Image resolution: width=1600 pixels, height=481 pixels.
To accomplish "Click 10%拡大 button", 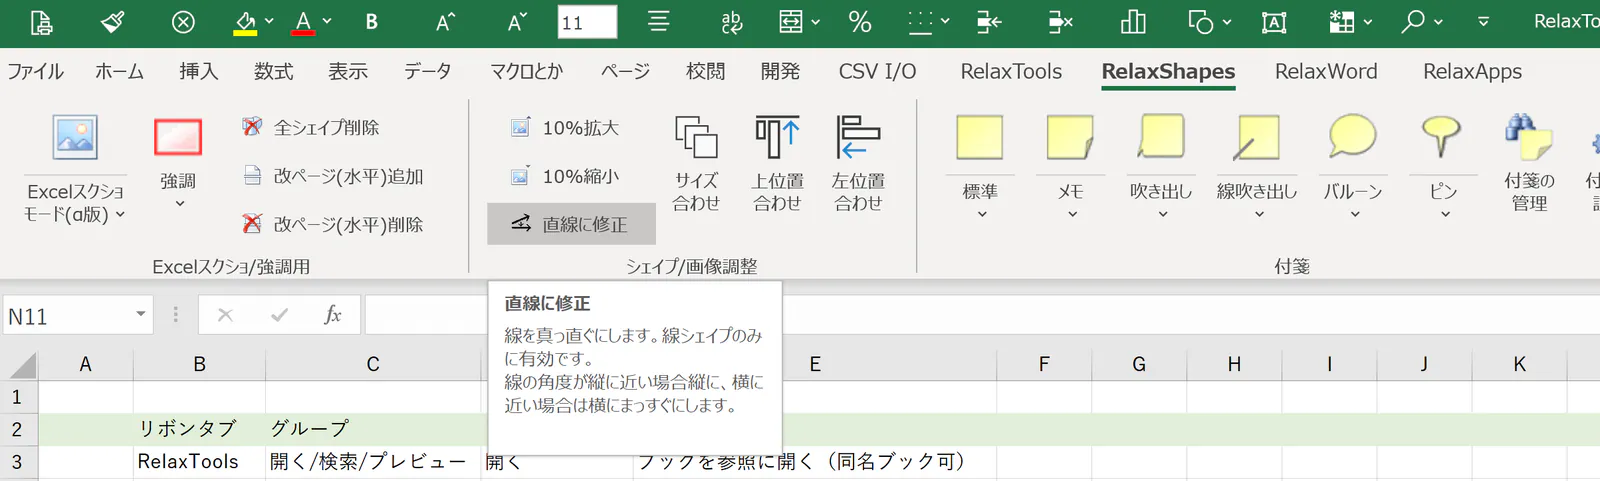I will [565, 127].
